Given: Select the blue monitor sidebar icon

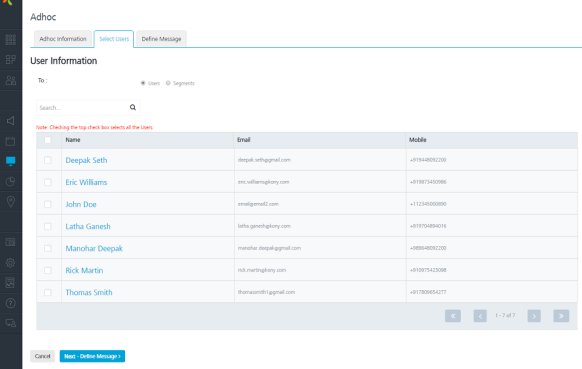Looking at the screenshot, I should coord(11,161).
